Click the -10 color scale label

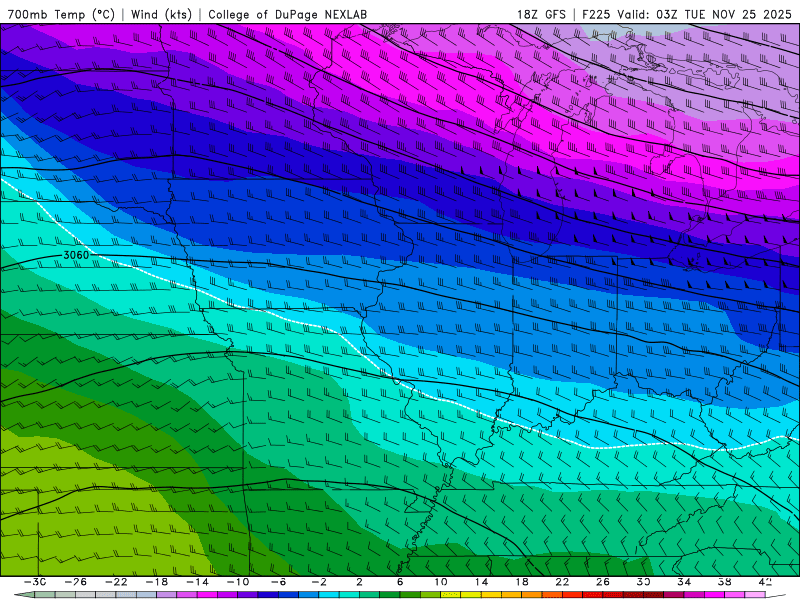[238, 582]
